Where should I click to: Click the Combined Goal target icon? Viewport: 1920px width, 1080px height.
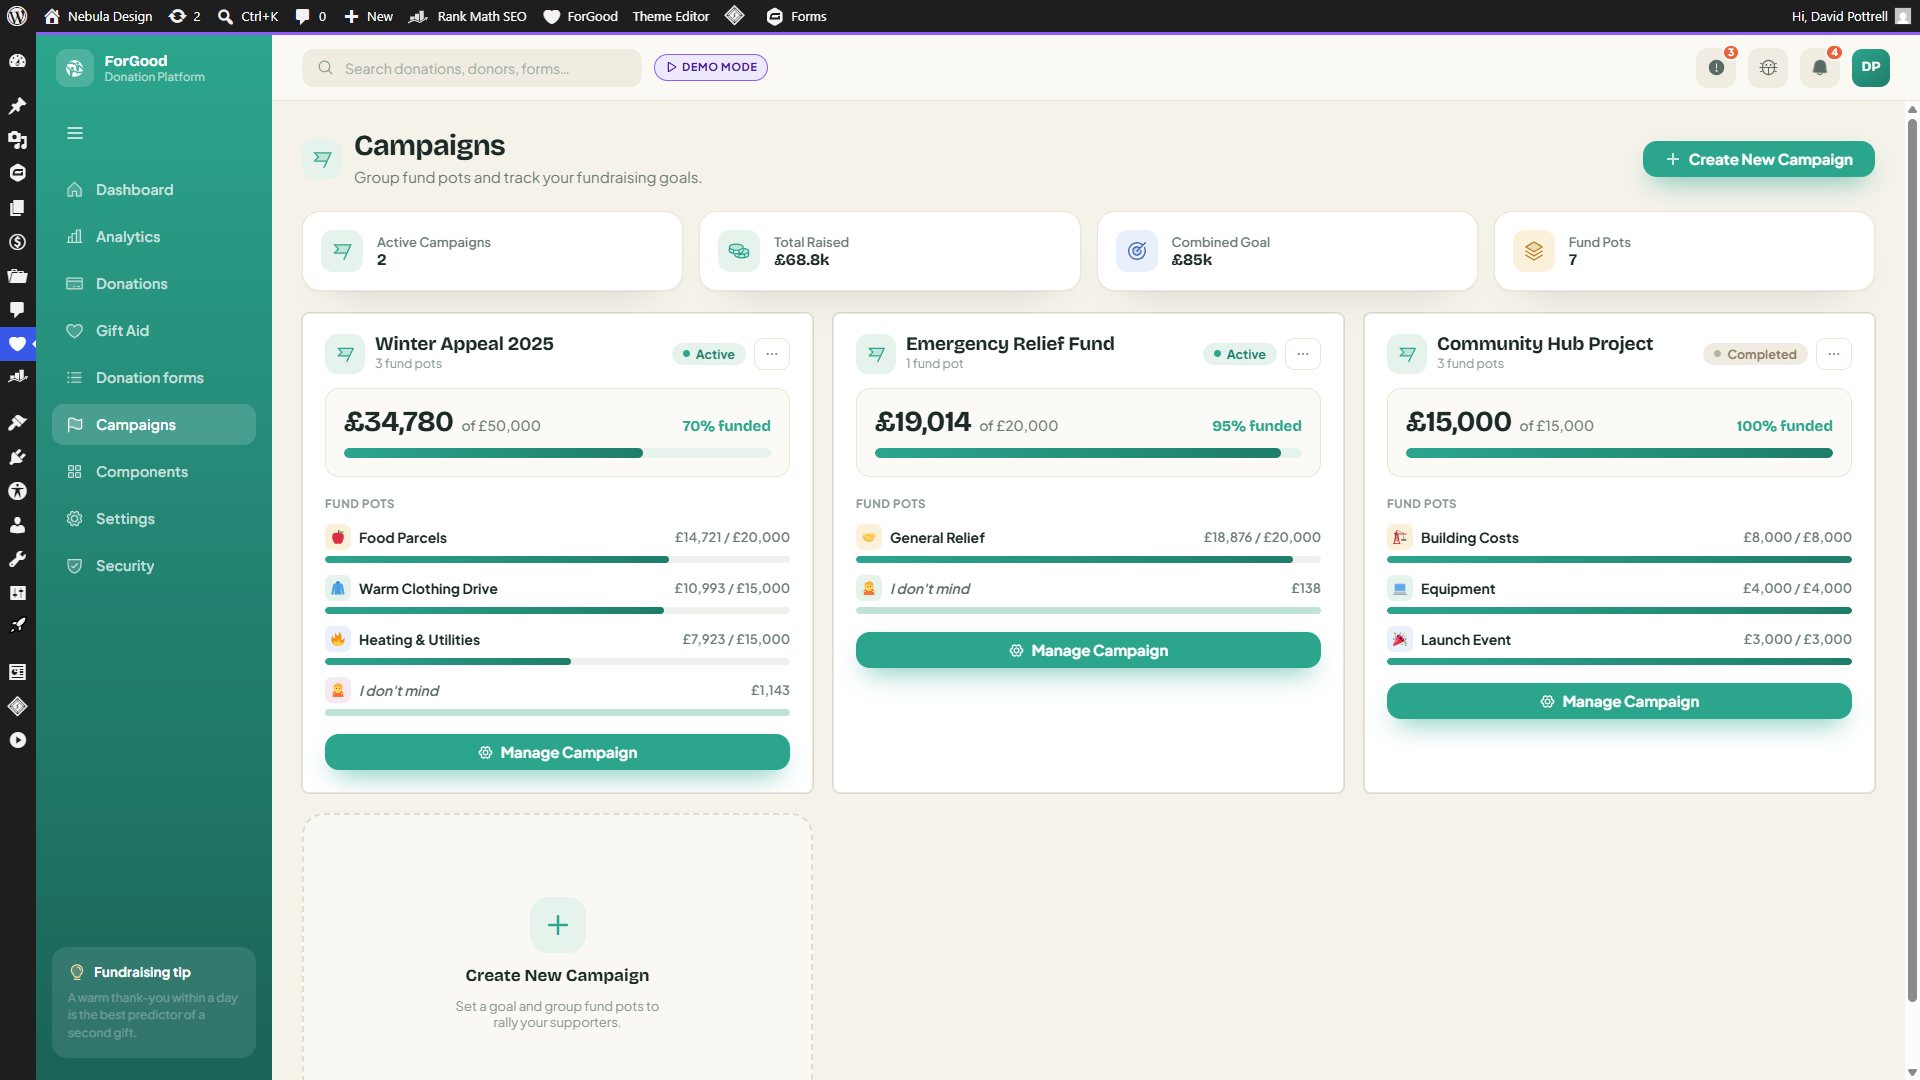1137,251
